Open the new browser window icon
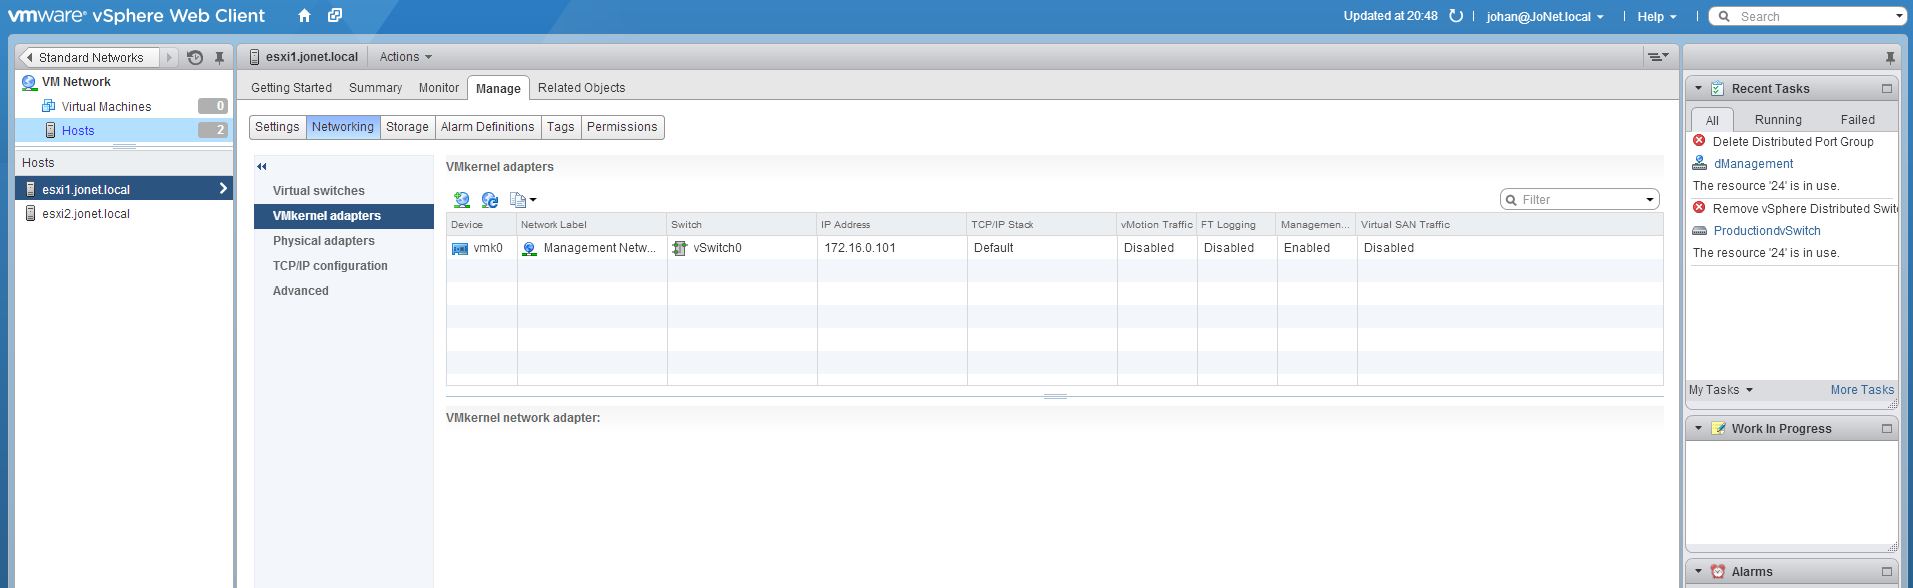Image resolution: width=1913 pixels, height=588 pixels. (335, 16)
